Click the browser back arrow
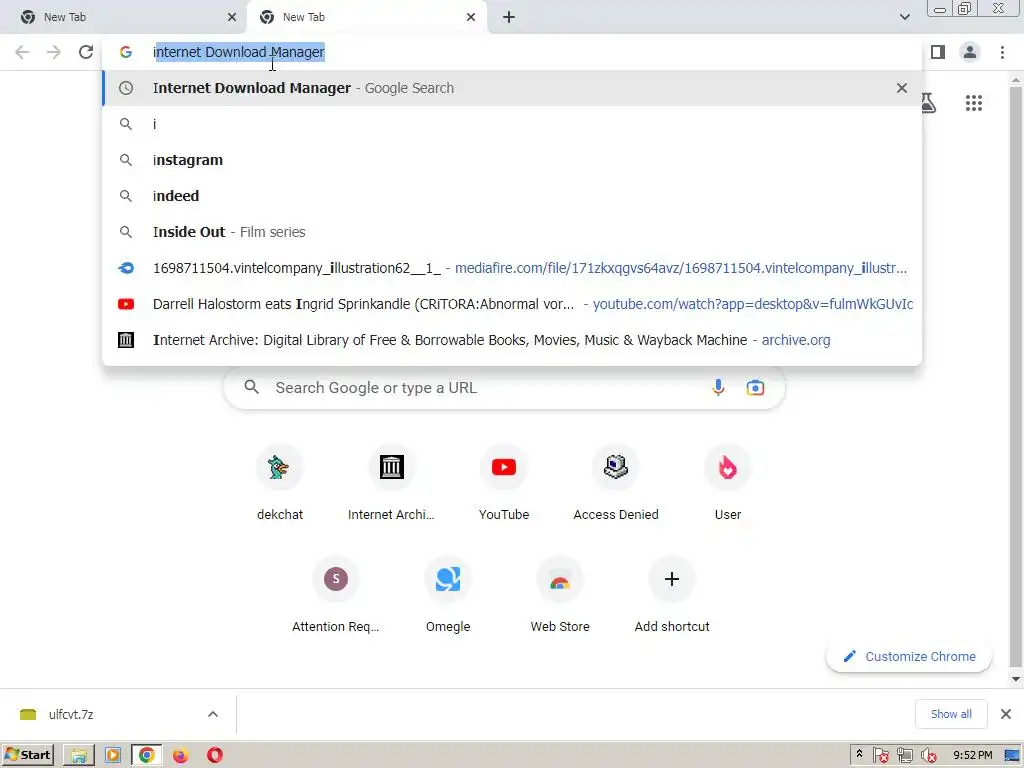This screenshot has height=768, width=1024. [x=22, y=52]
